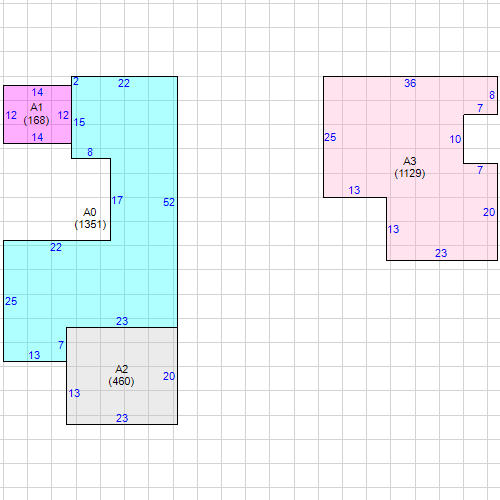Click the 10 dimension label in A3
The height and width of the screenshot is (500, 500).
click(455, 139)
